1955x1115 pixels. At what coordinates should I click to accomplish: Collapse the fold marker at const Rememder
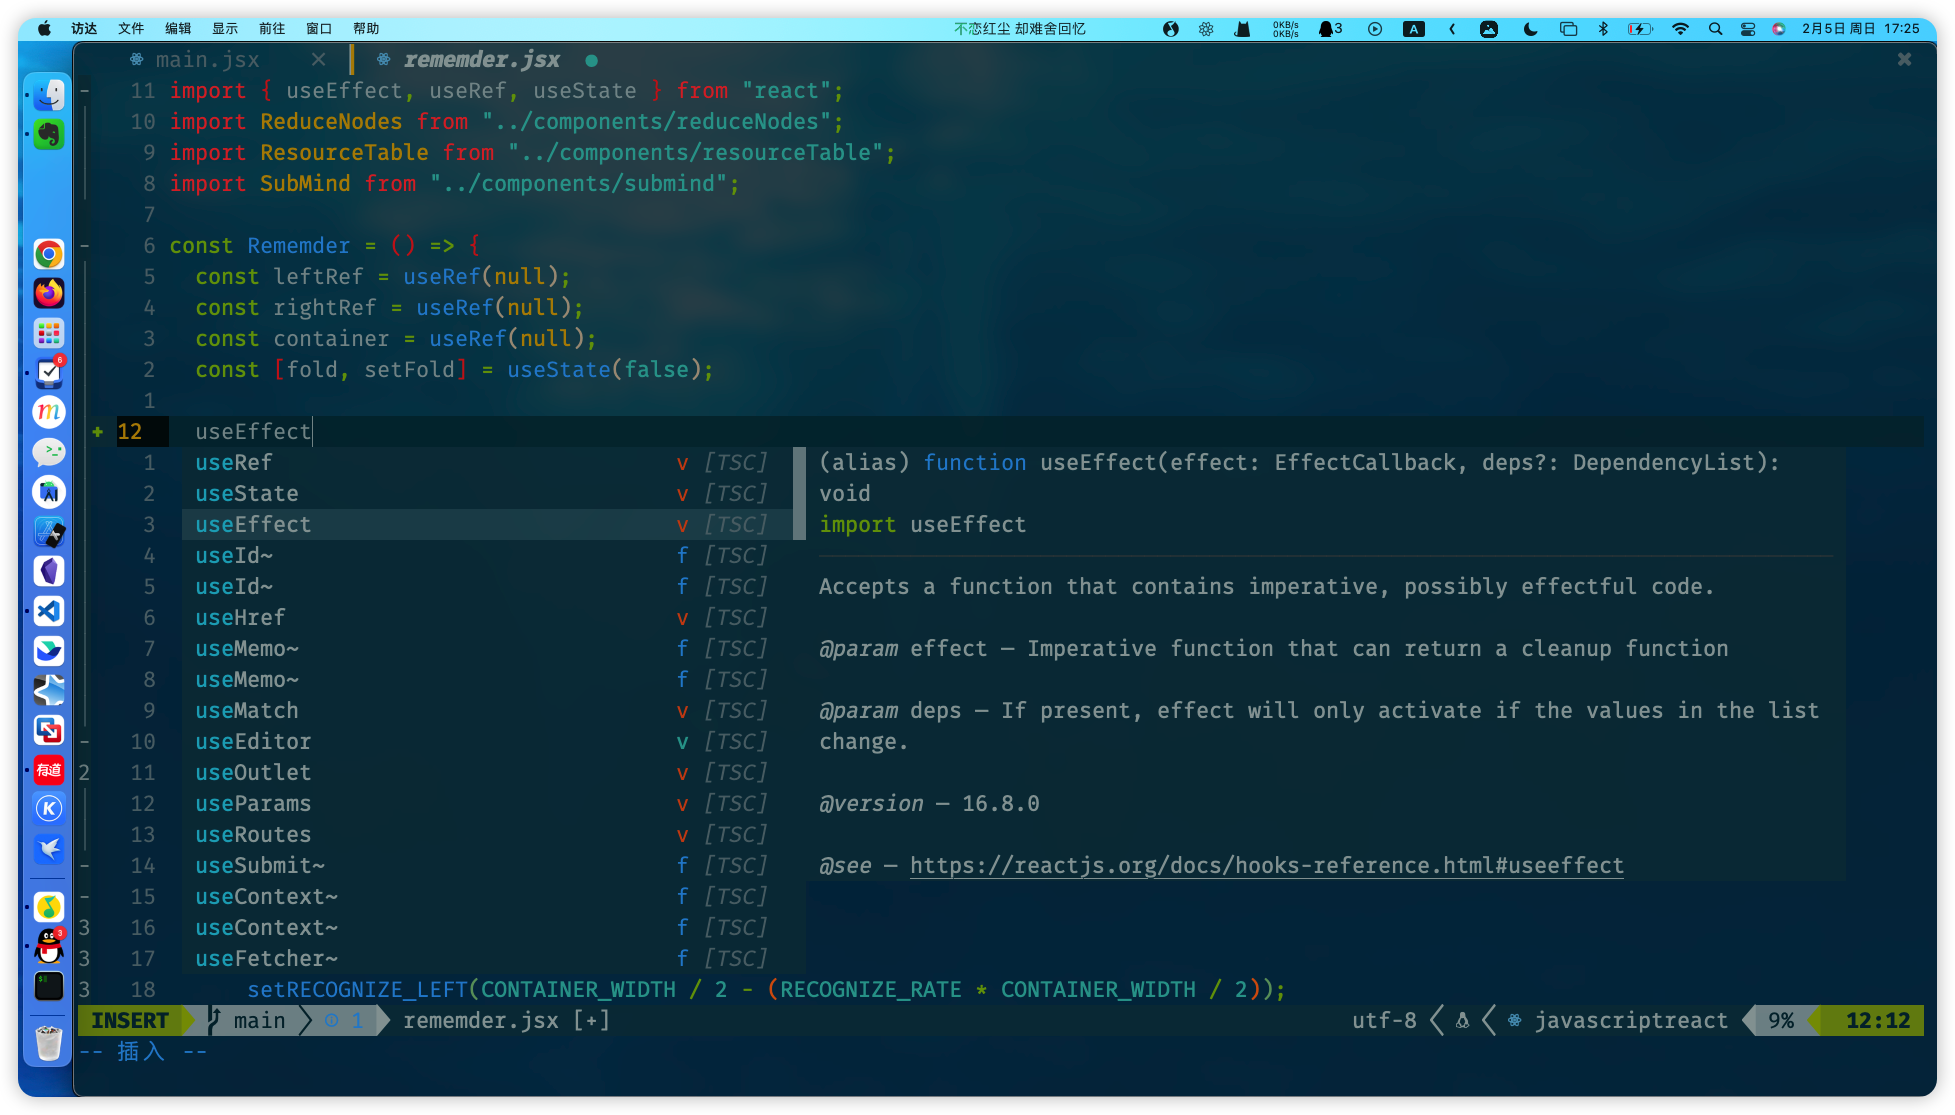click(85, 246)
